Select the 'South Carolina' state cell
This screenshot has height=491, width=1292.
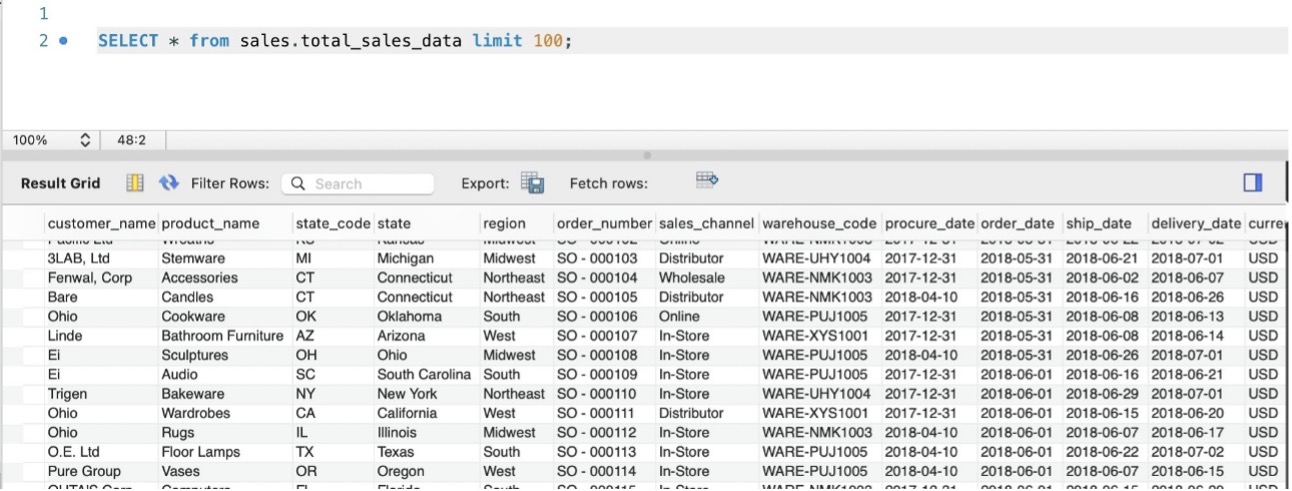[x=424, y=374]
